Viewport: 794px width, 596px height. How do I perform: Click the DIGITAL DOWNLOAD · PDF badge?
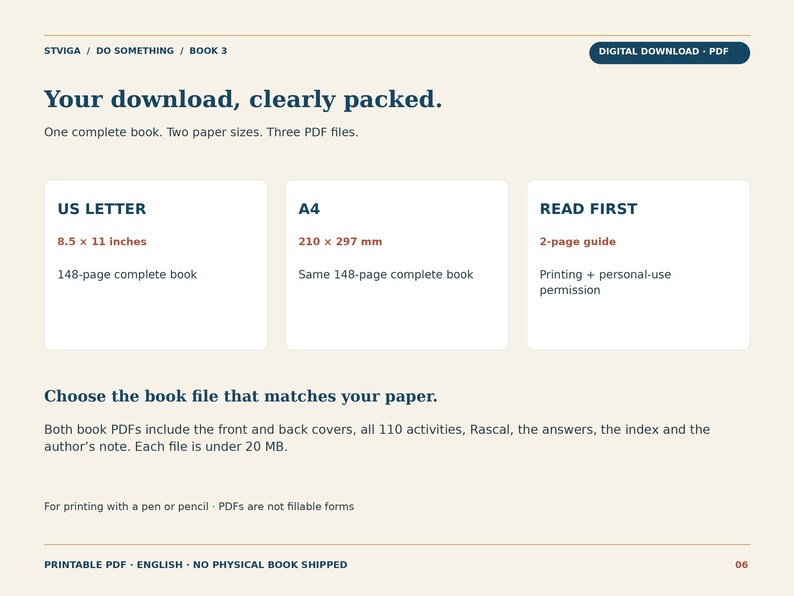point(669,53)
